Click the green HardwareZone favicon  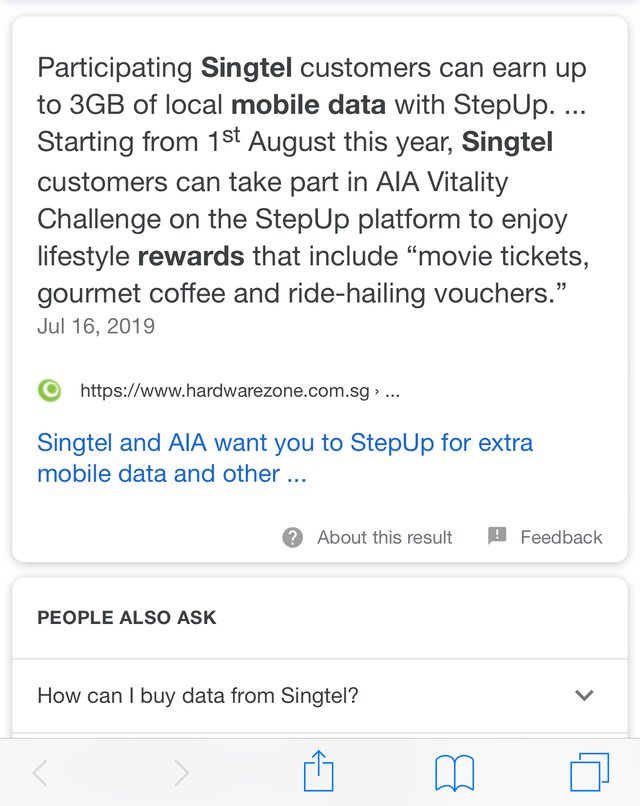49,391
